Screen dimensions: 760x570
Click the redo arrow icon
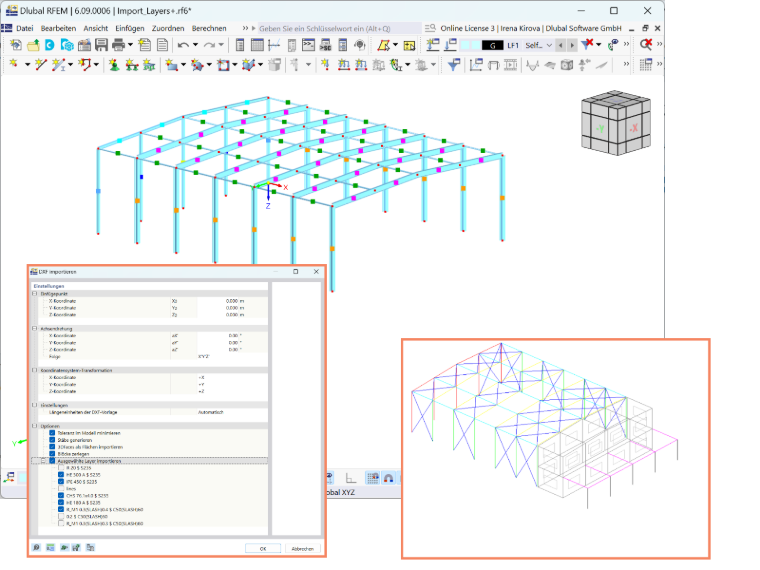[x=209, y=45]
